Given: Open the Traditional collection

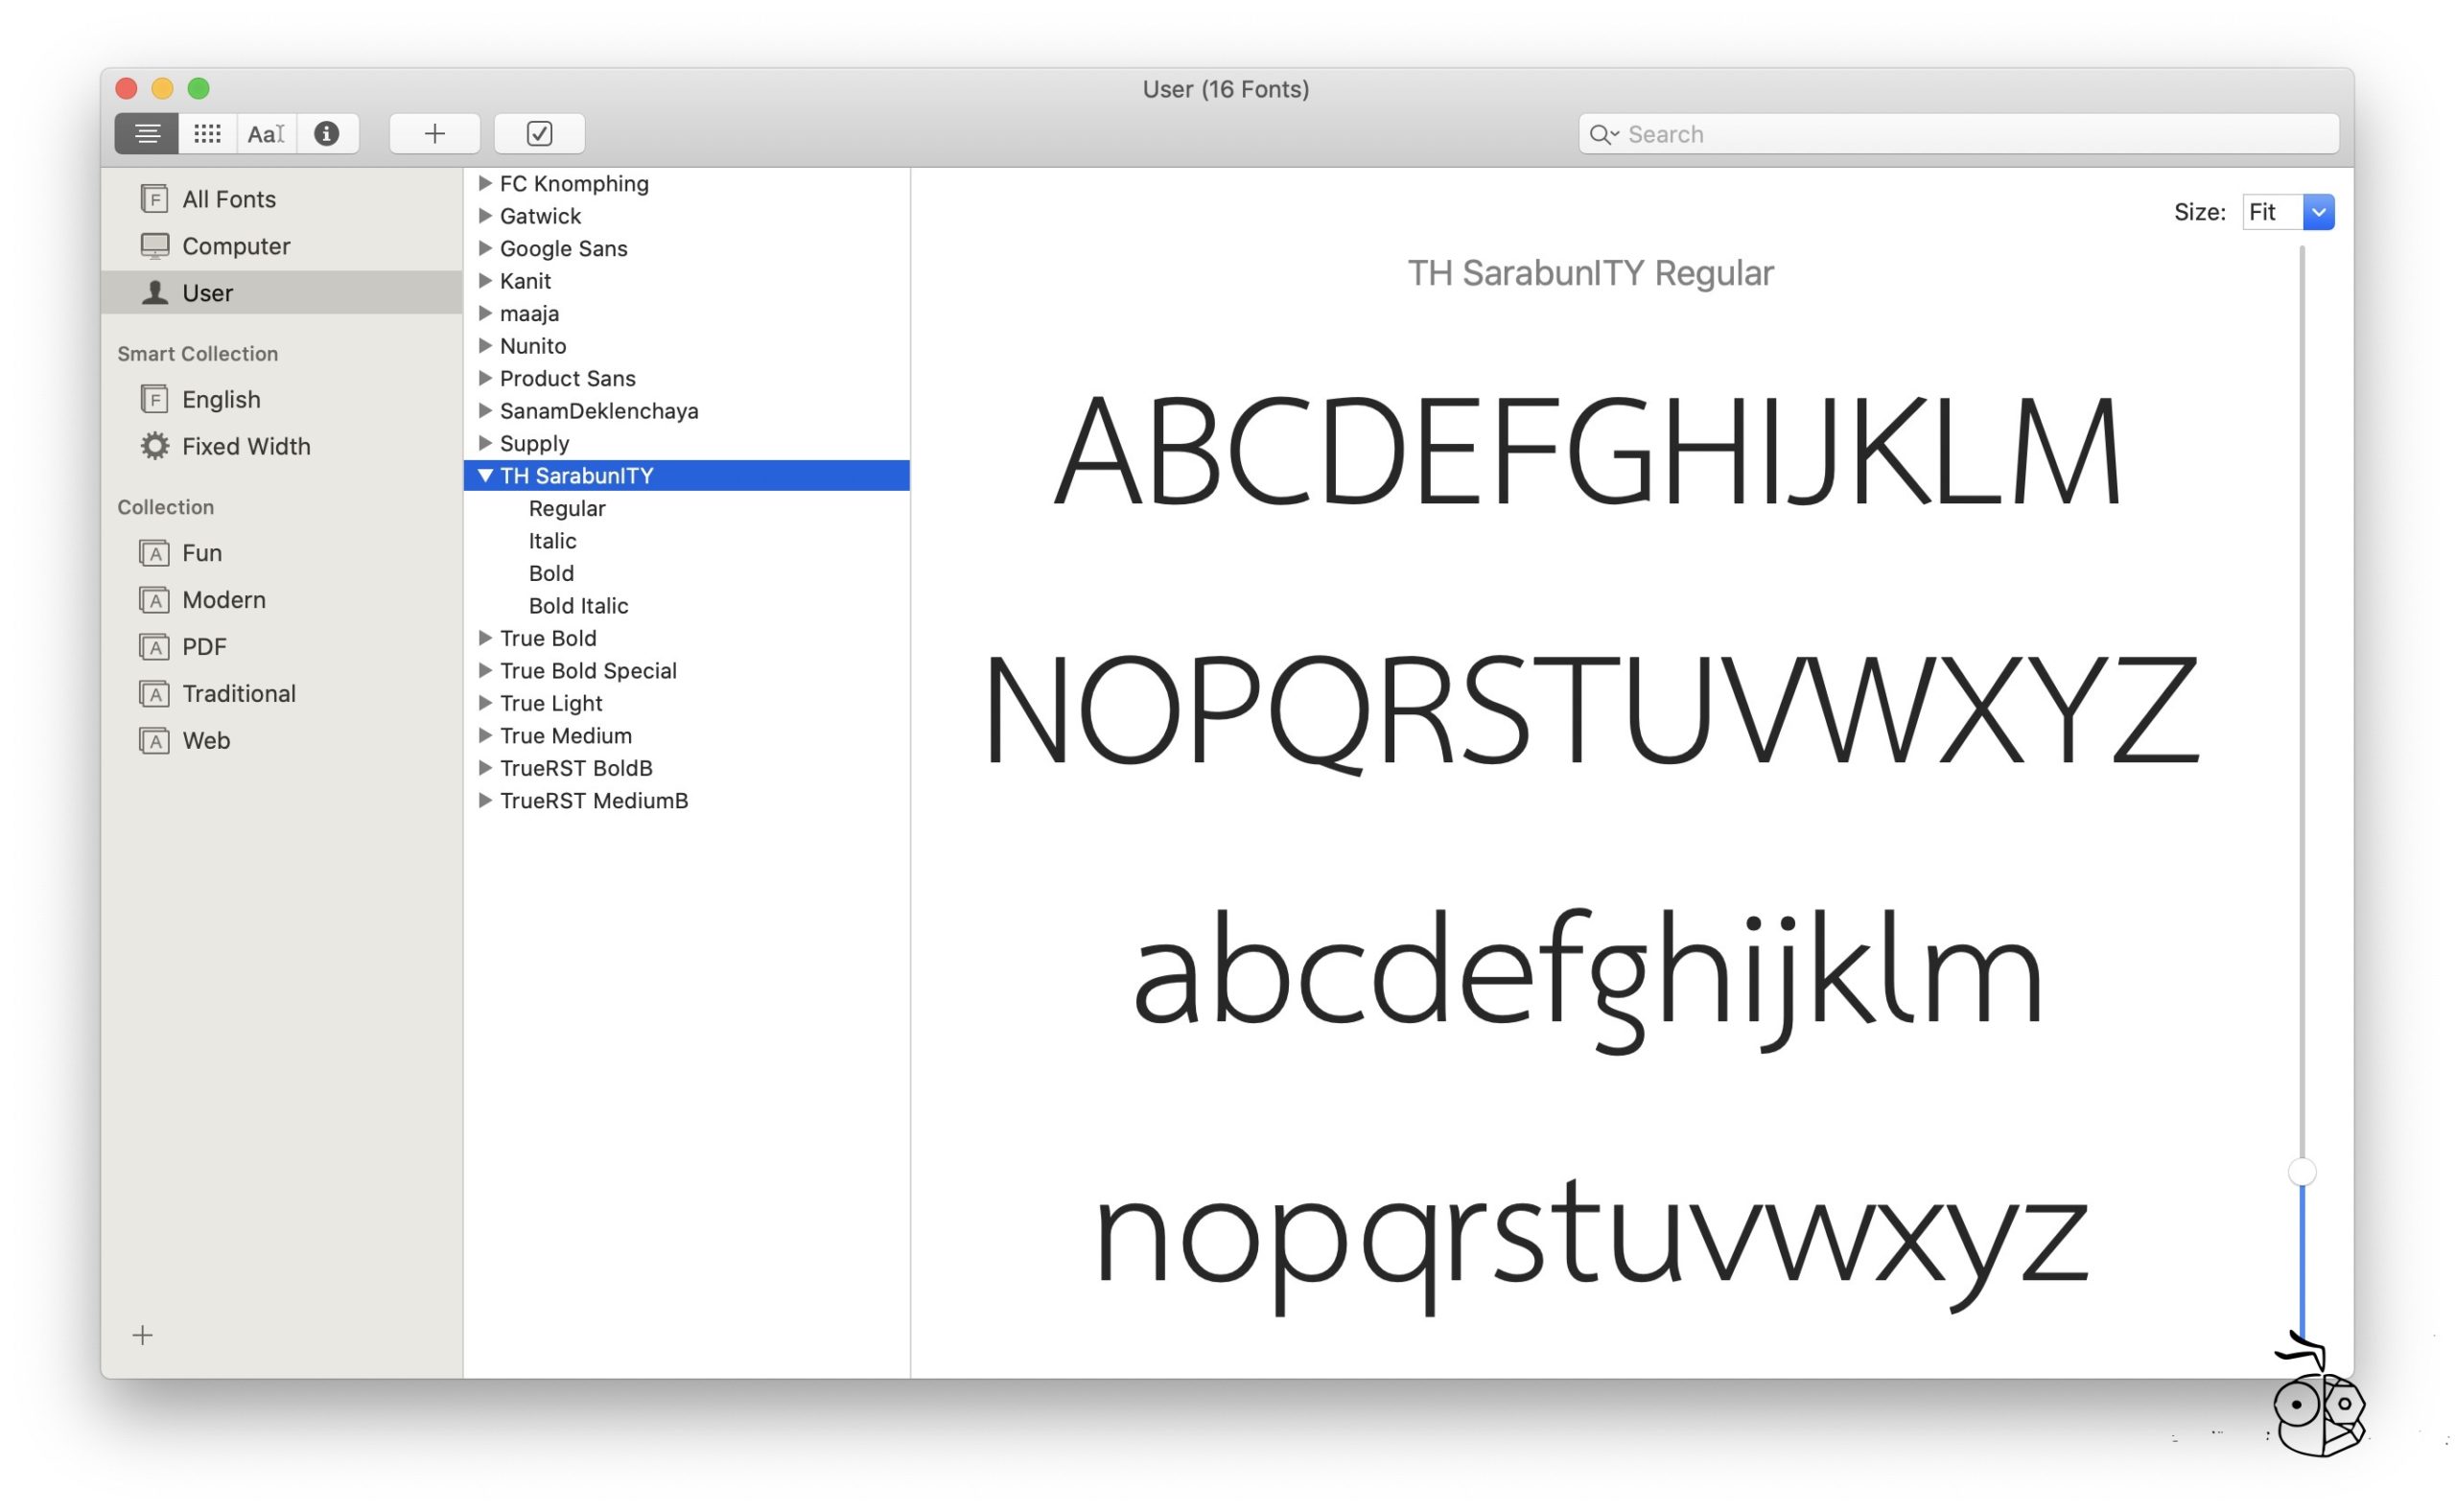Looking at the screenshot, I should 238,694.
